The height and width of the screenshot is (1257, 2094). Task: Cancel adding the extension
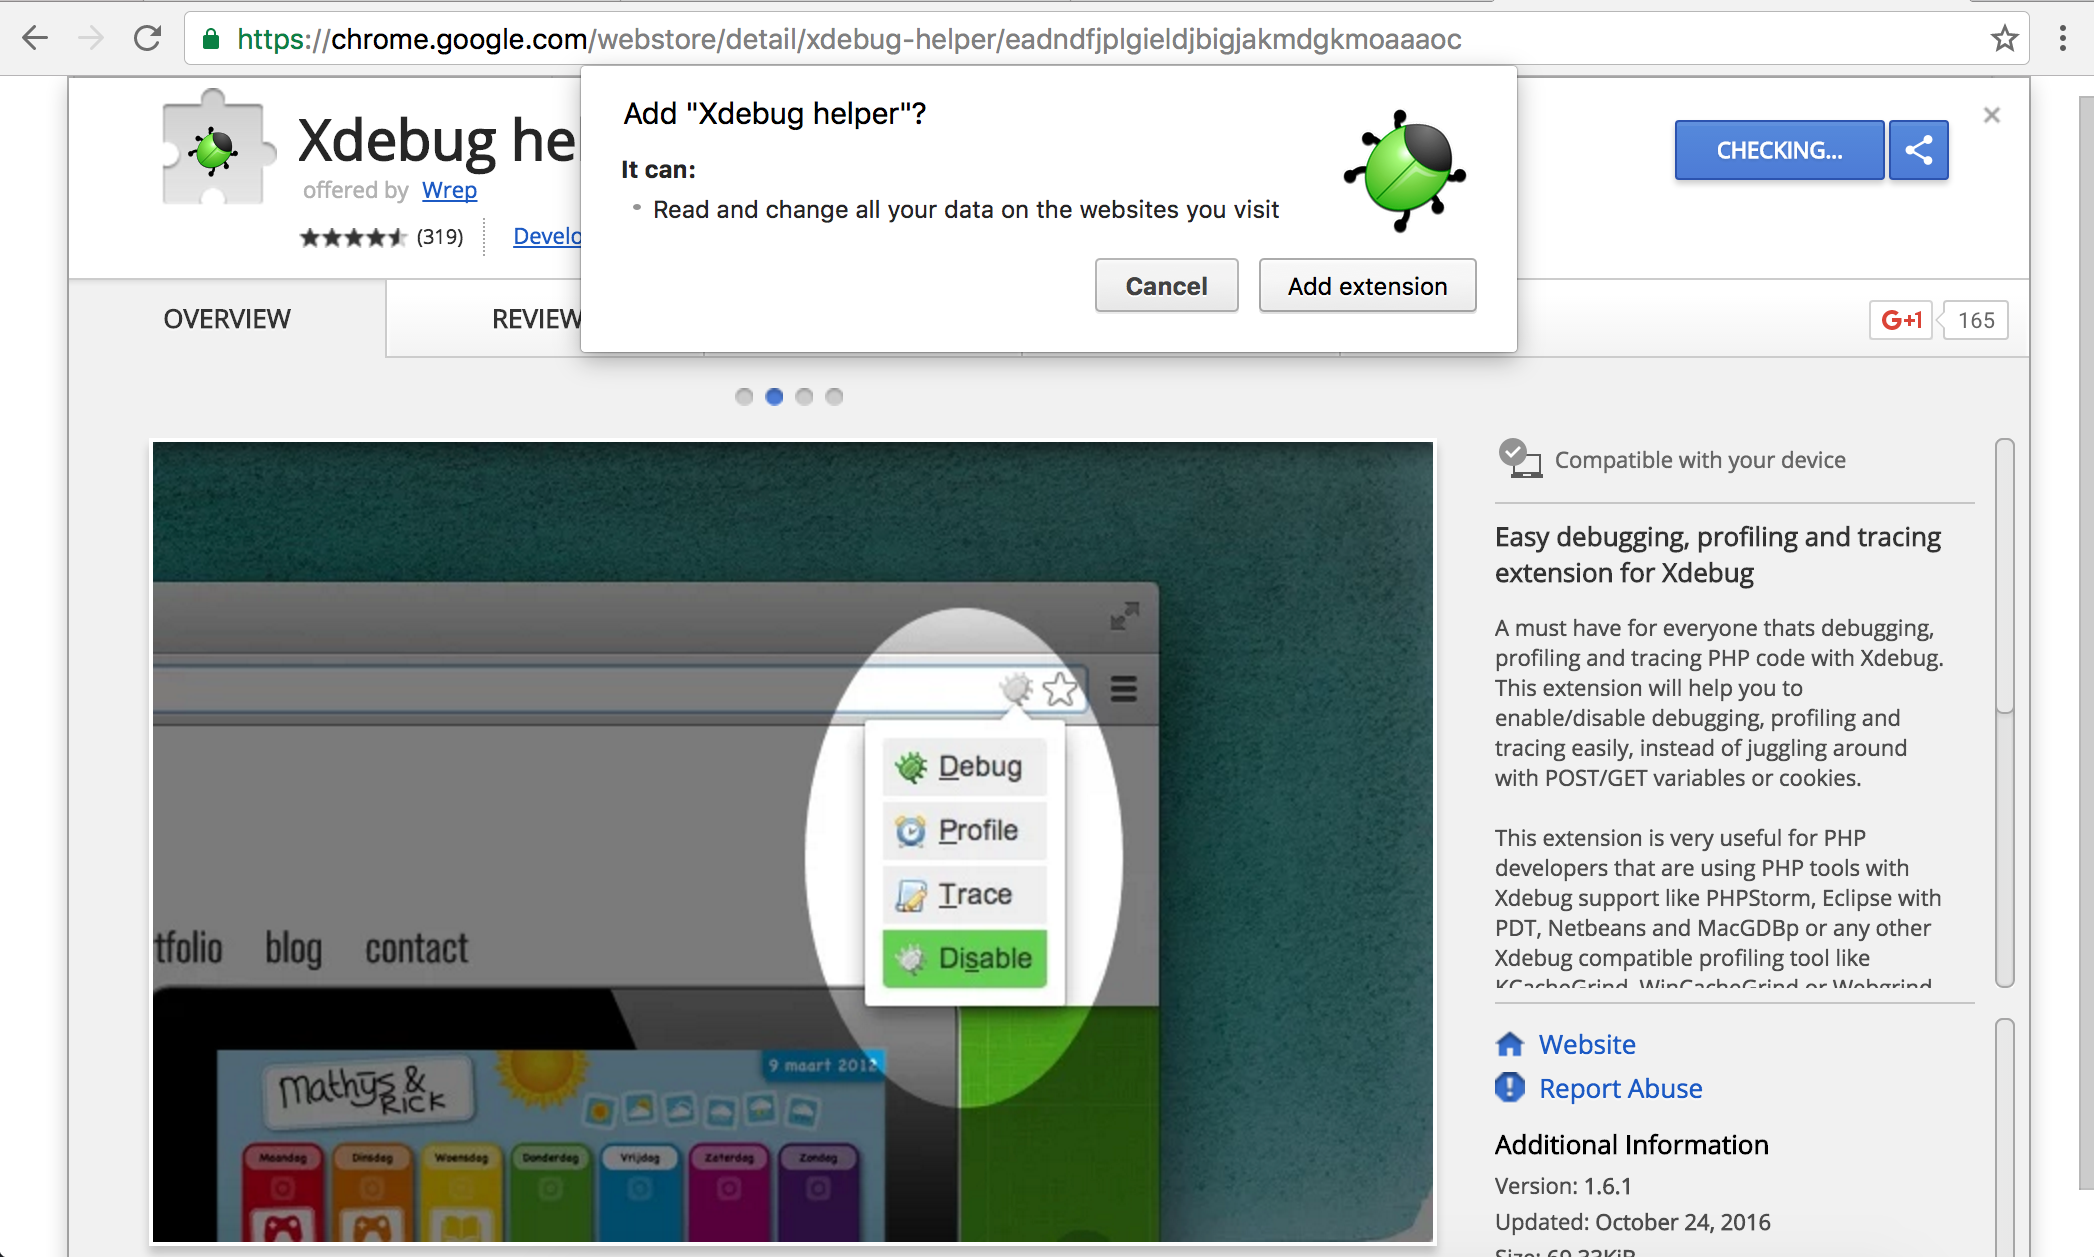pyautogui.click(x=1166, y=286)
